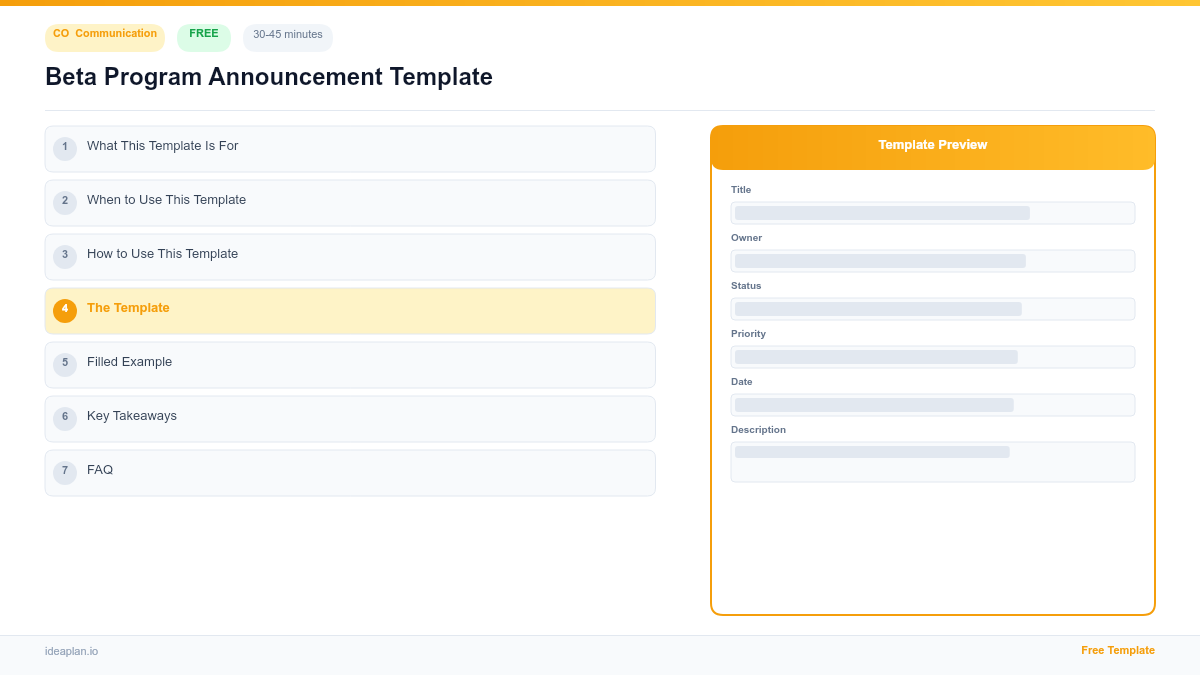Click the 'Description' field label
This screenshot has width=1200, height=675.
758,430
